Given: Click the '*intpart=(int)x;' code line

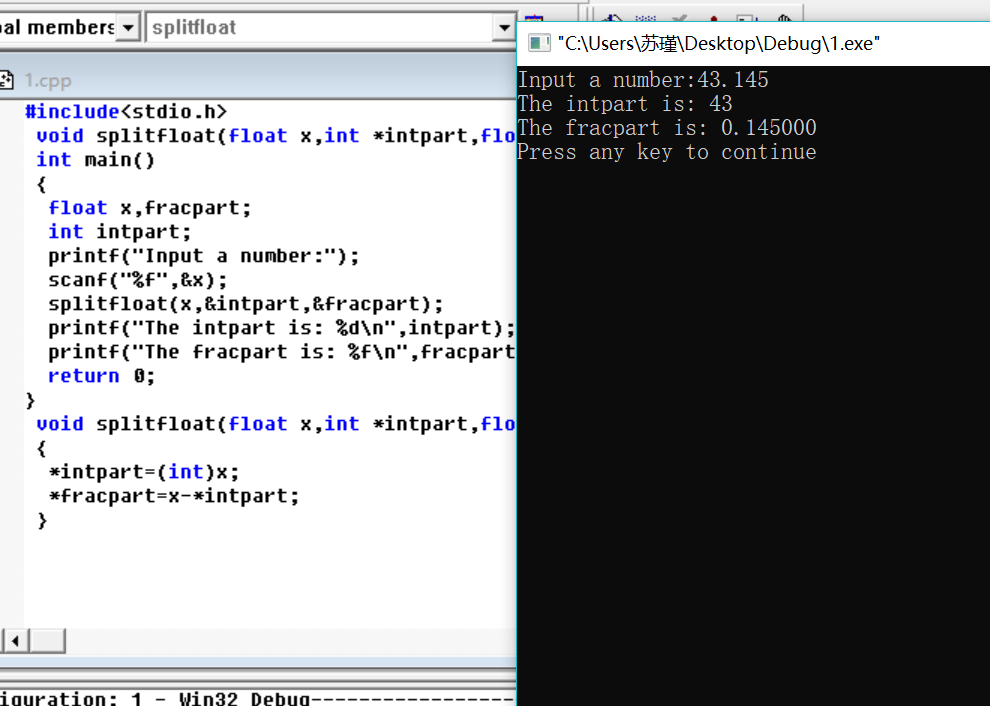Looking at the screenshot, I should coord(144,472).
